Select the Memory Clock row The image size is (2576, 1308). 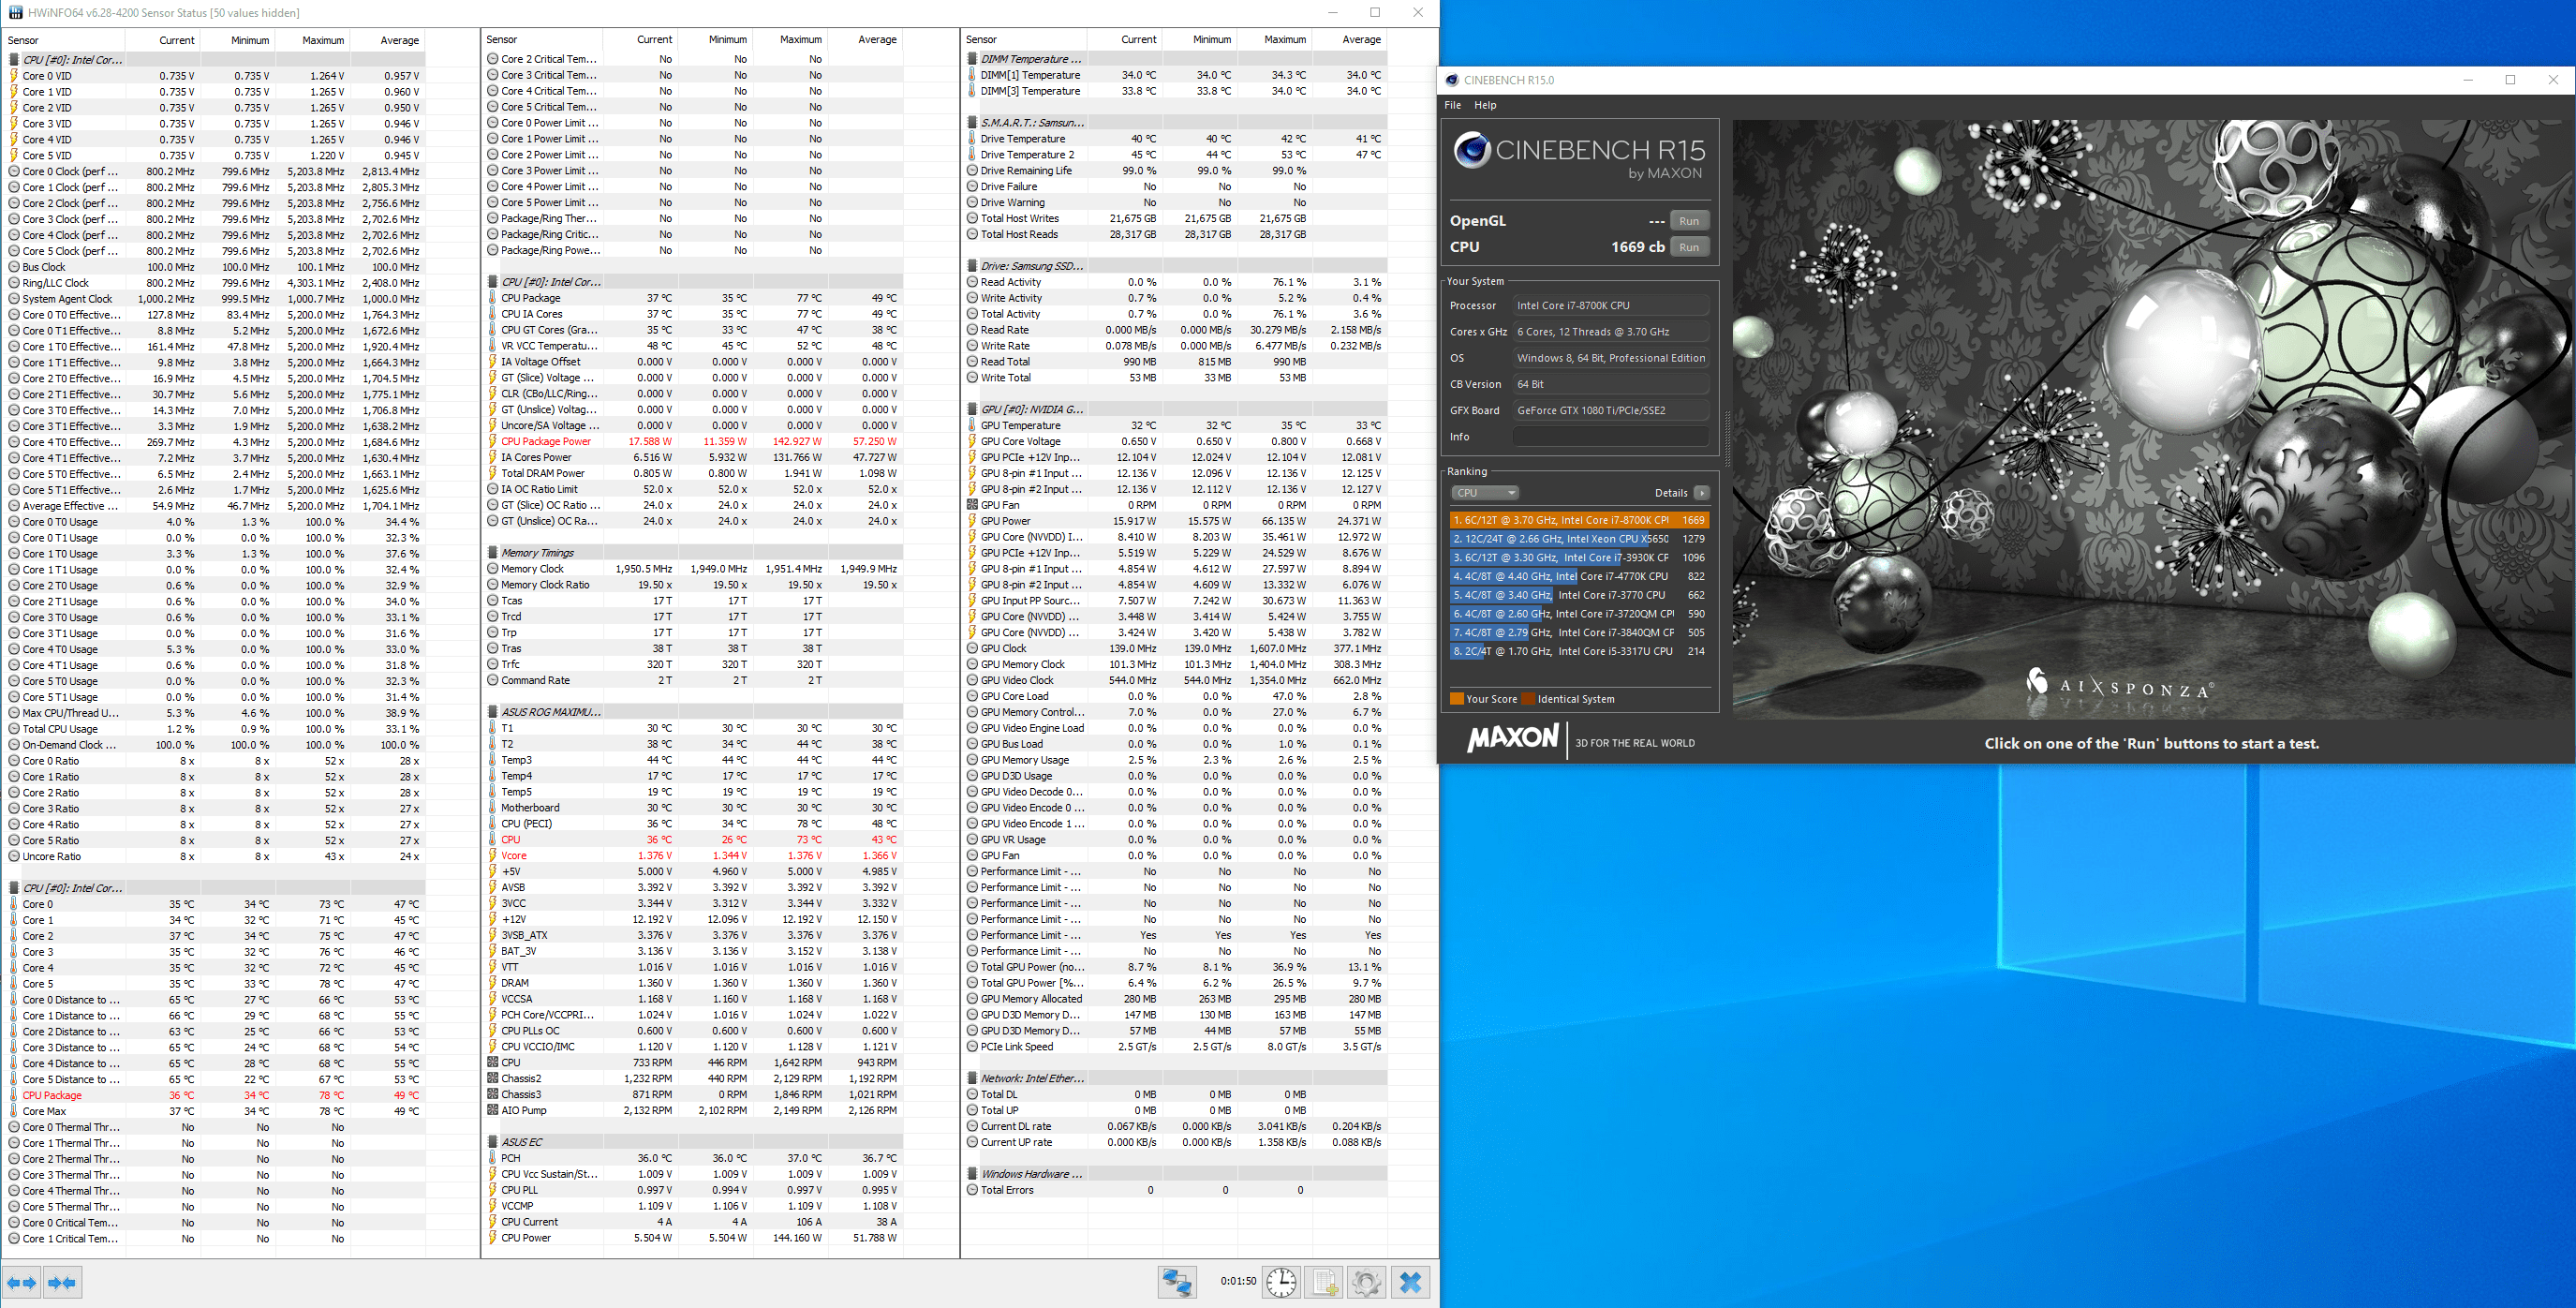pyautogui.click(x=693, y=569)
